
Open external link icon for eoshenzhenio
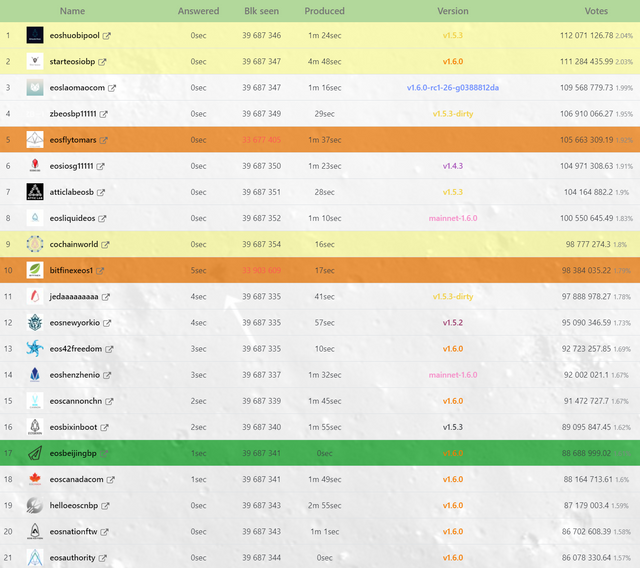(x=107, y=375)
